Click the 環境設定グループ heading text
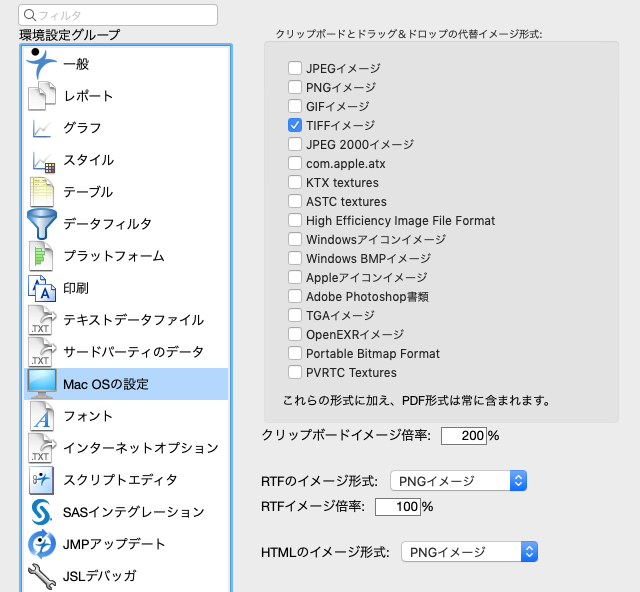The height and width of the screenshot is (592, 640). point(70,35)
